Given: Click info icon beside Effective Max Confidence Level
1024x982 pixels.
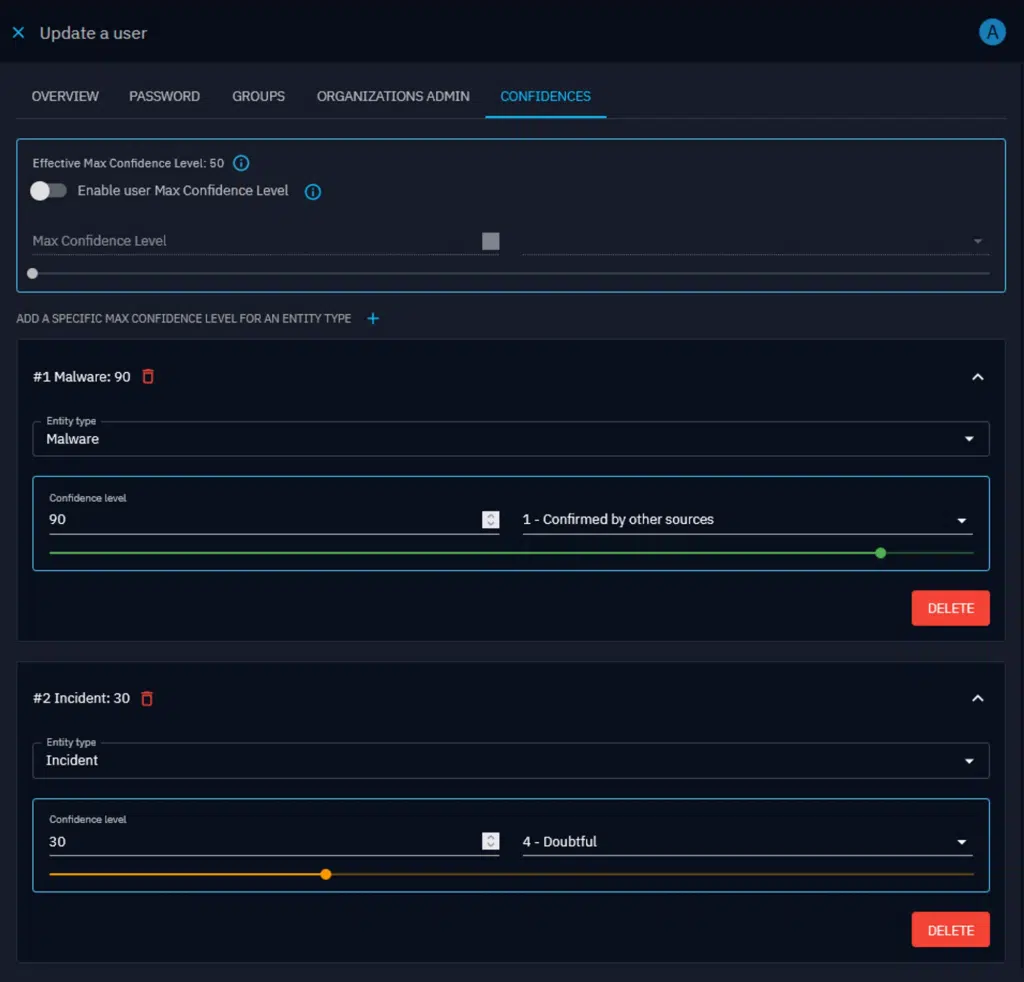Looking at the screenshot, I should pos(241,163).
